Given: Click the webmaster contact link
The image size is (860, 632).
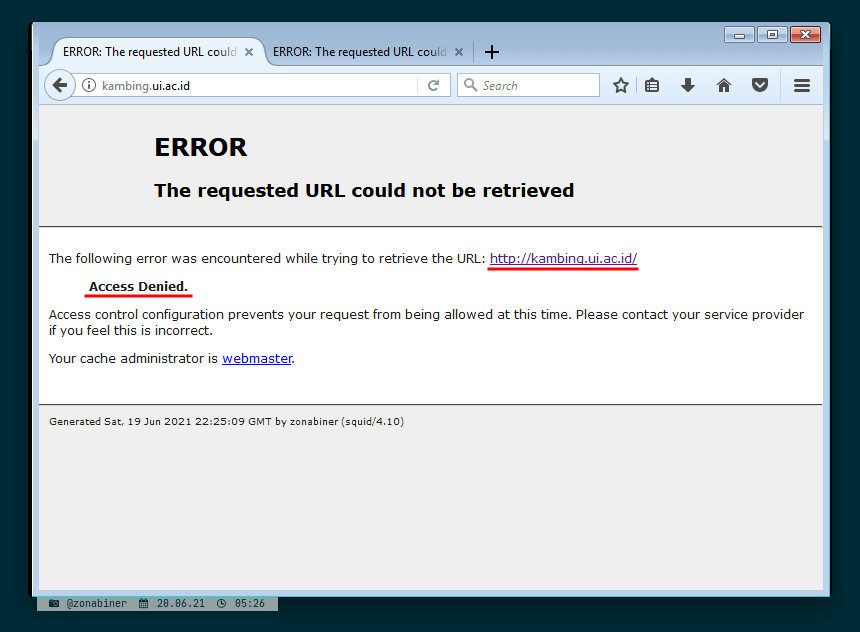Looking at the screenshot, I should click(x=256, y=358).
